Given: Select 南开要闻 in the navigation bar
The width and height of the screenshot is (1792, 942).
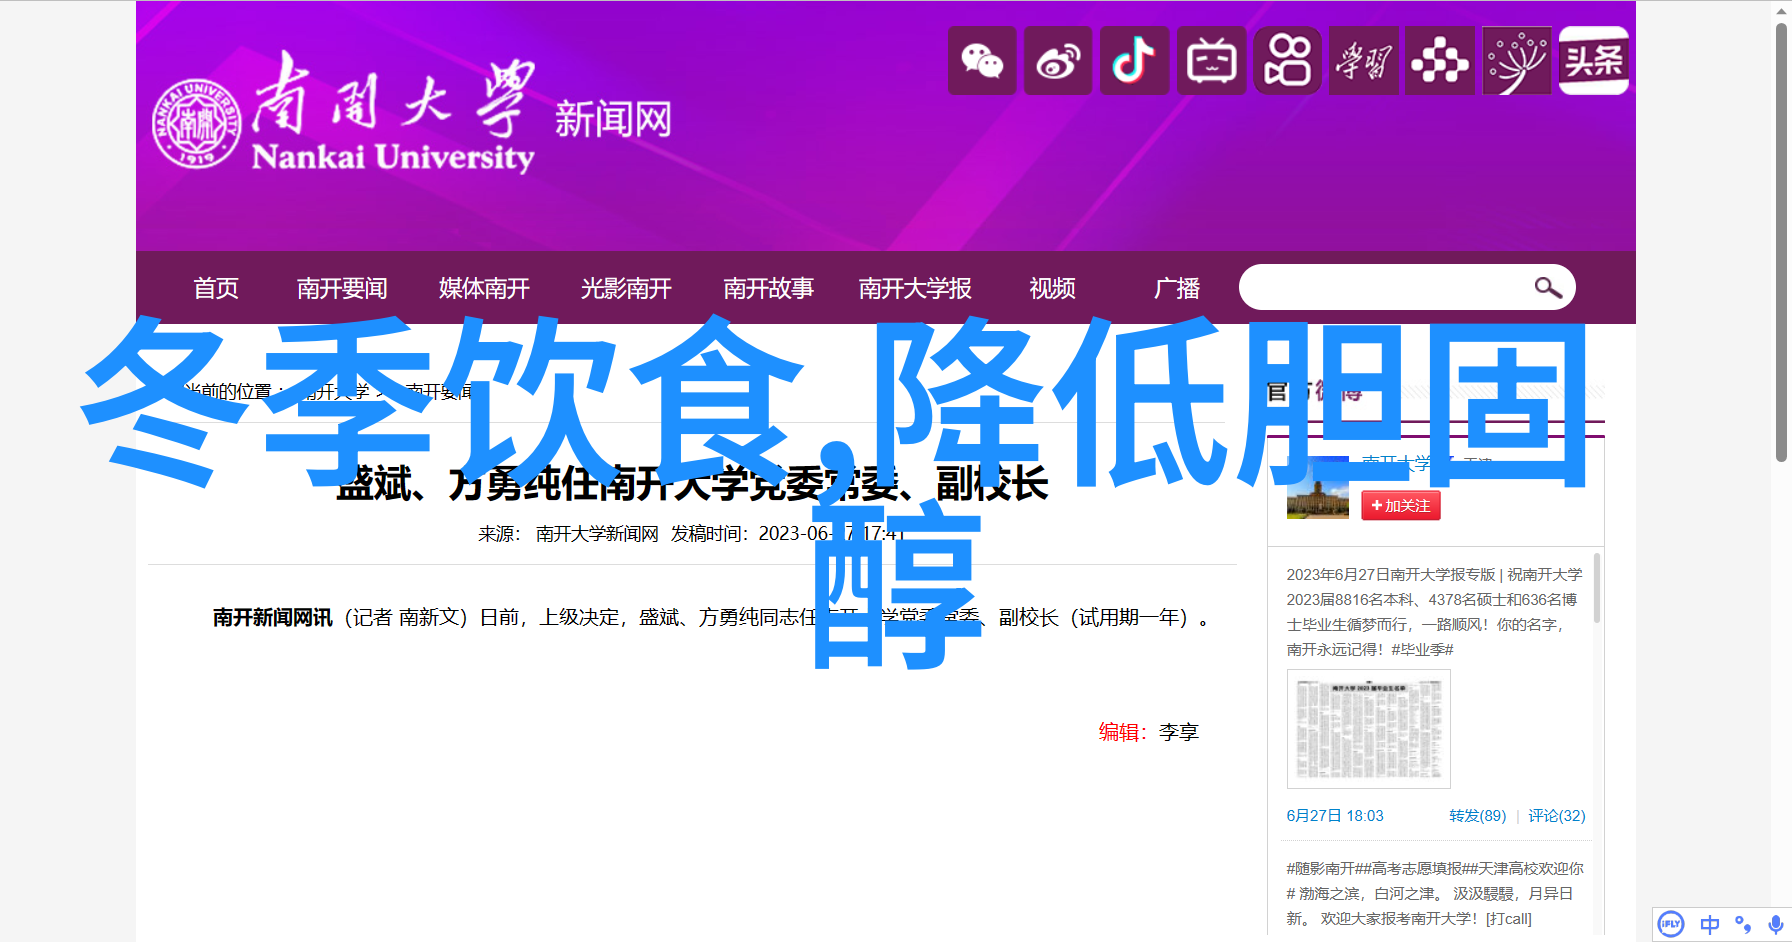Looking at the screenshot, I should [x=342, y=289].
